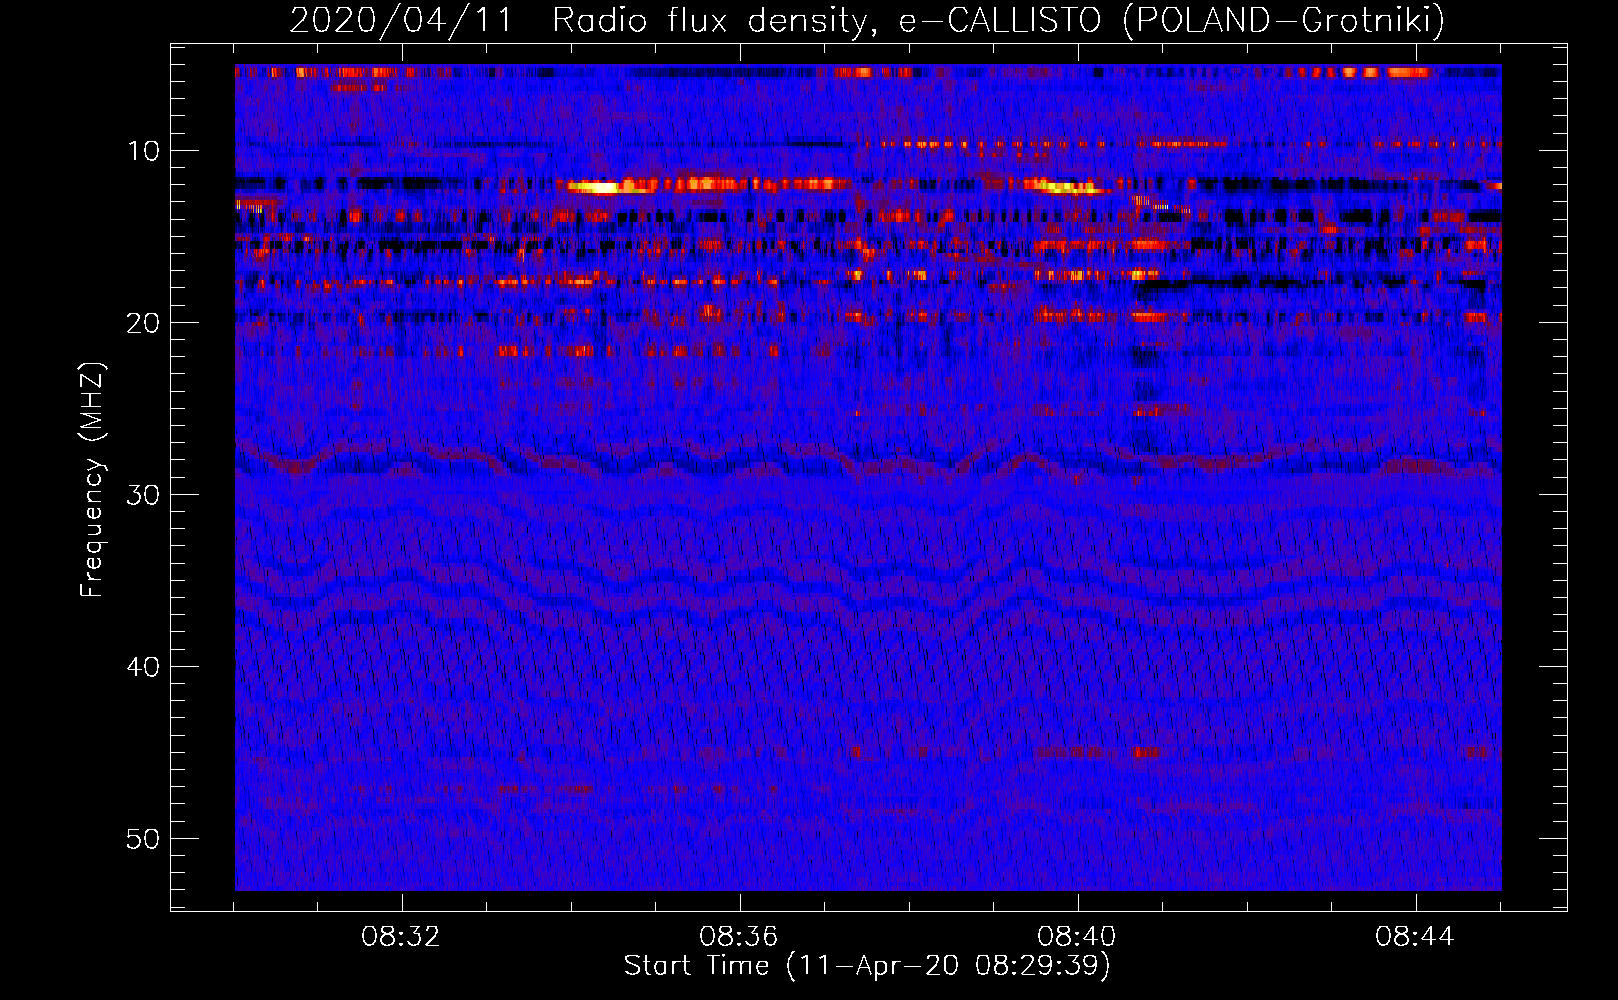Image resolution: width=1618 pixels, height=1000 pixels.
Task: Click the 08:32 time tick label
Action: (401, 937)
